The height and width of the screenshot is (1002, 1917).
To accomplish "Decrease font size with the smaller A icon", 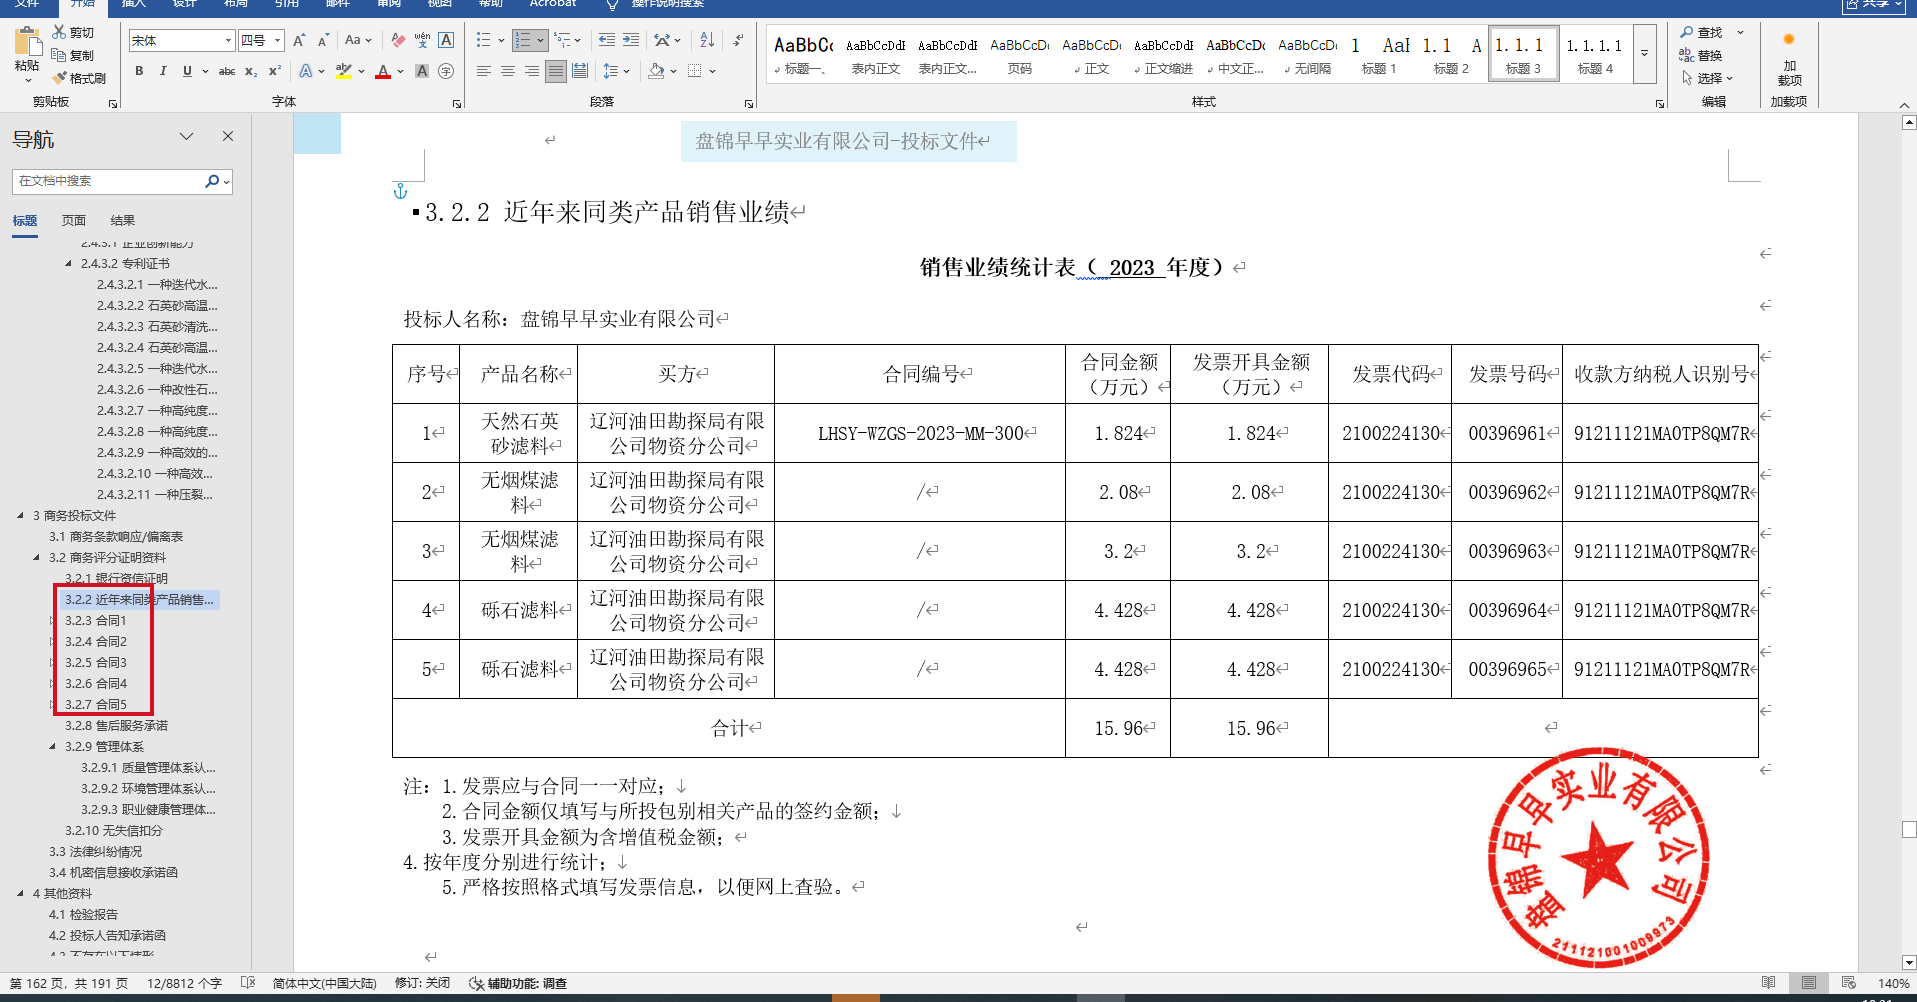I will point(323,40).
